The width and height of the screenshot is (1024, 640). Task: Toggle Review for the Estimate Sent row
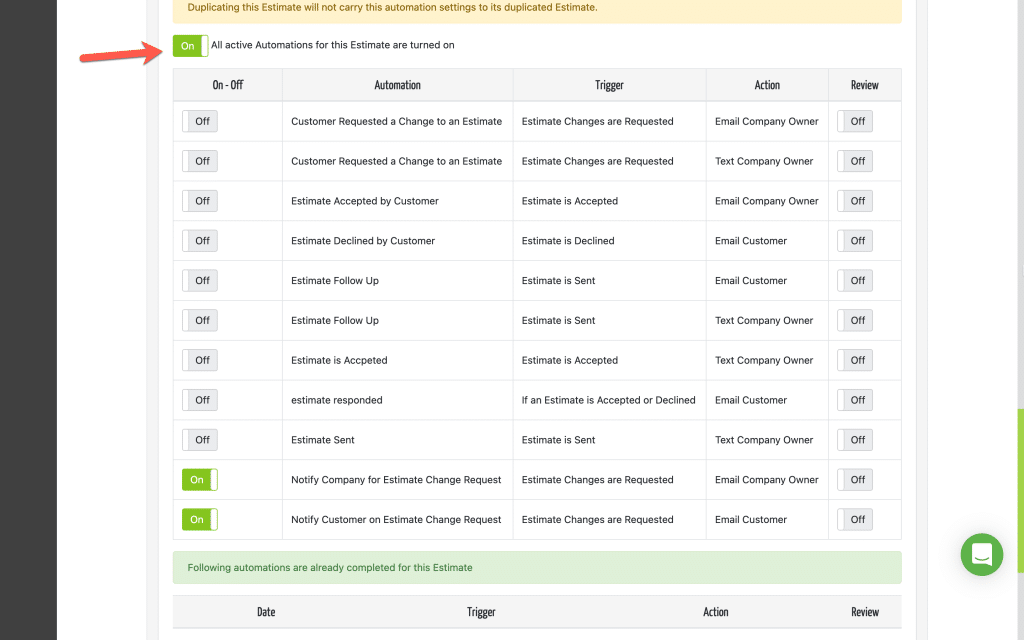(855, 440)
